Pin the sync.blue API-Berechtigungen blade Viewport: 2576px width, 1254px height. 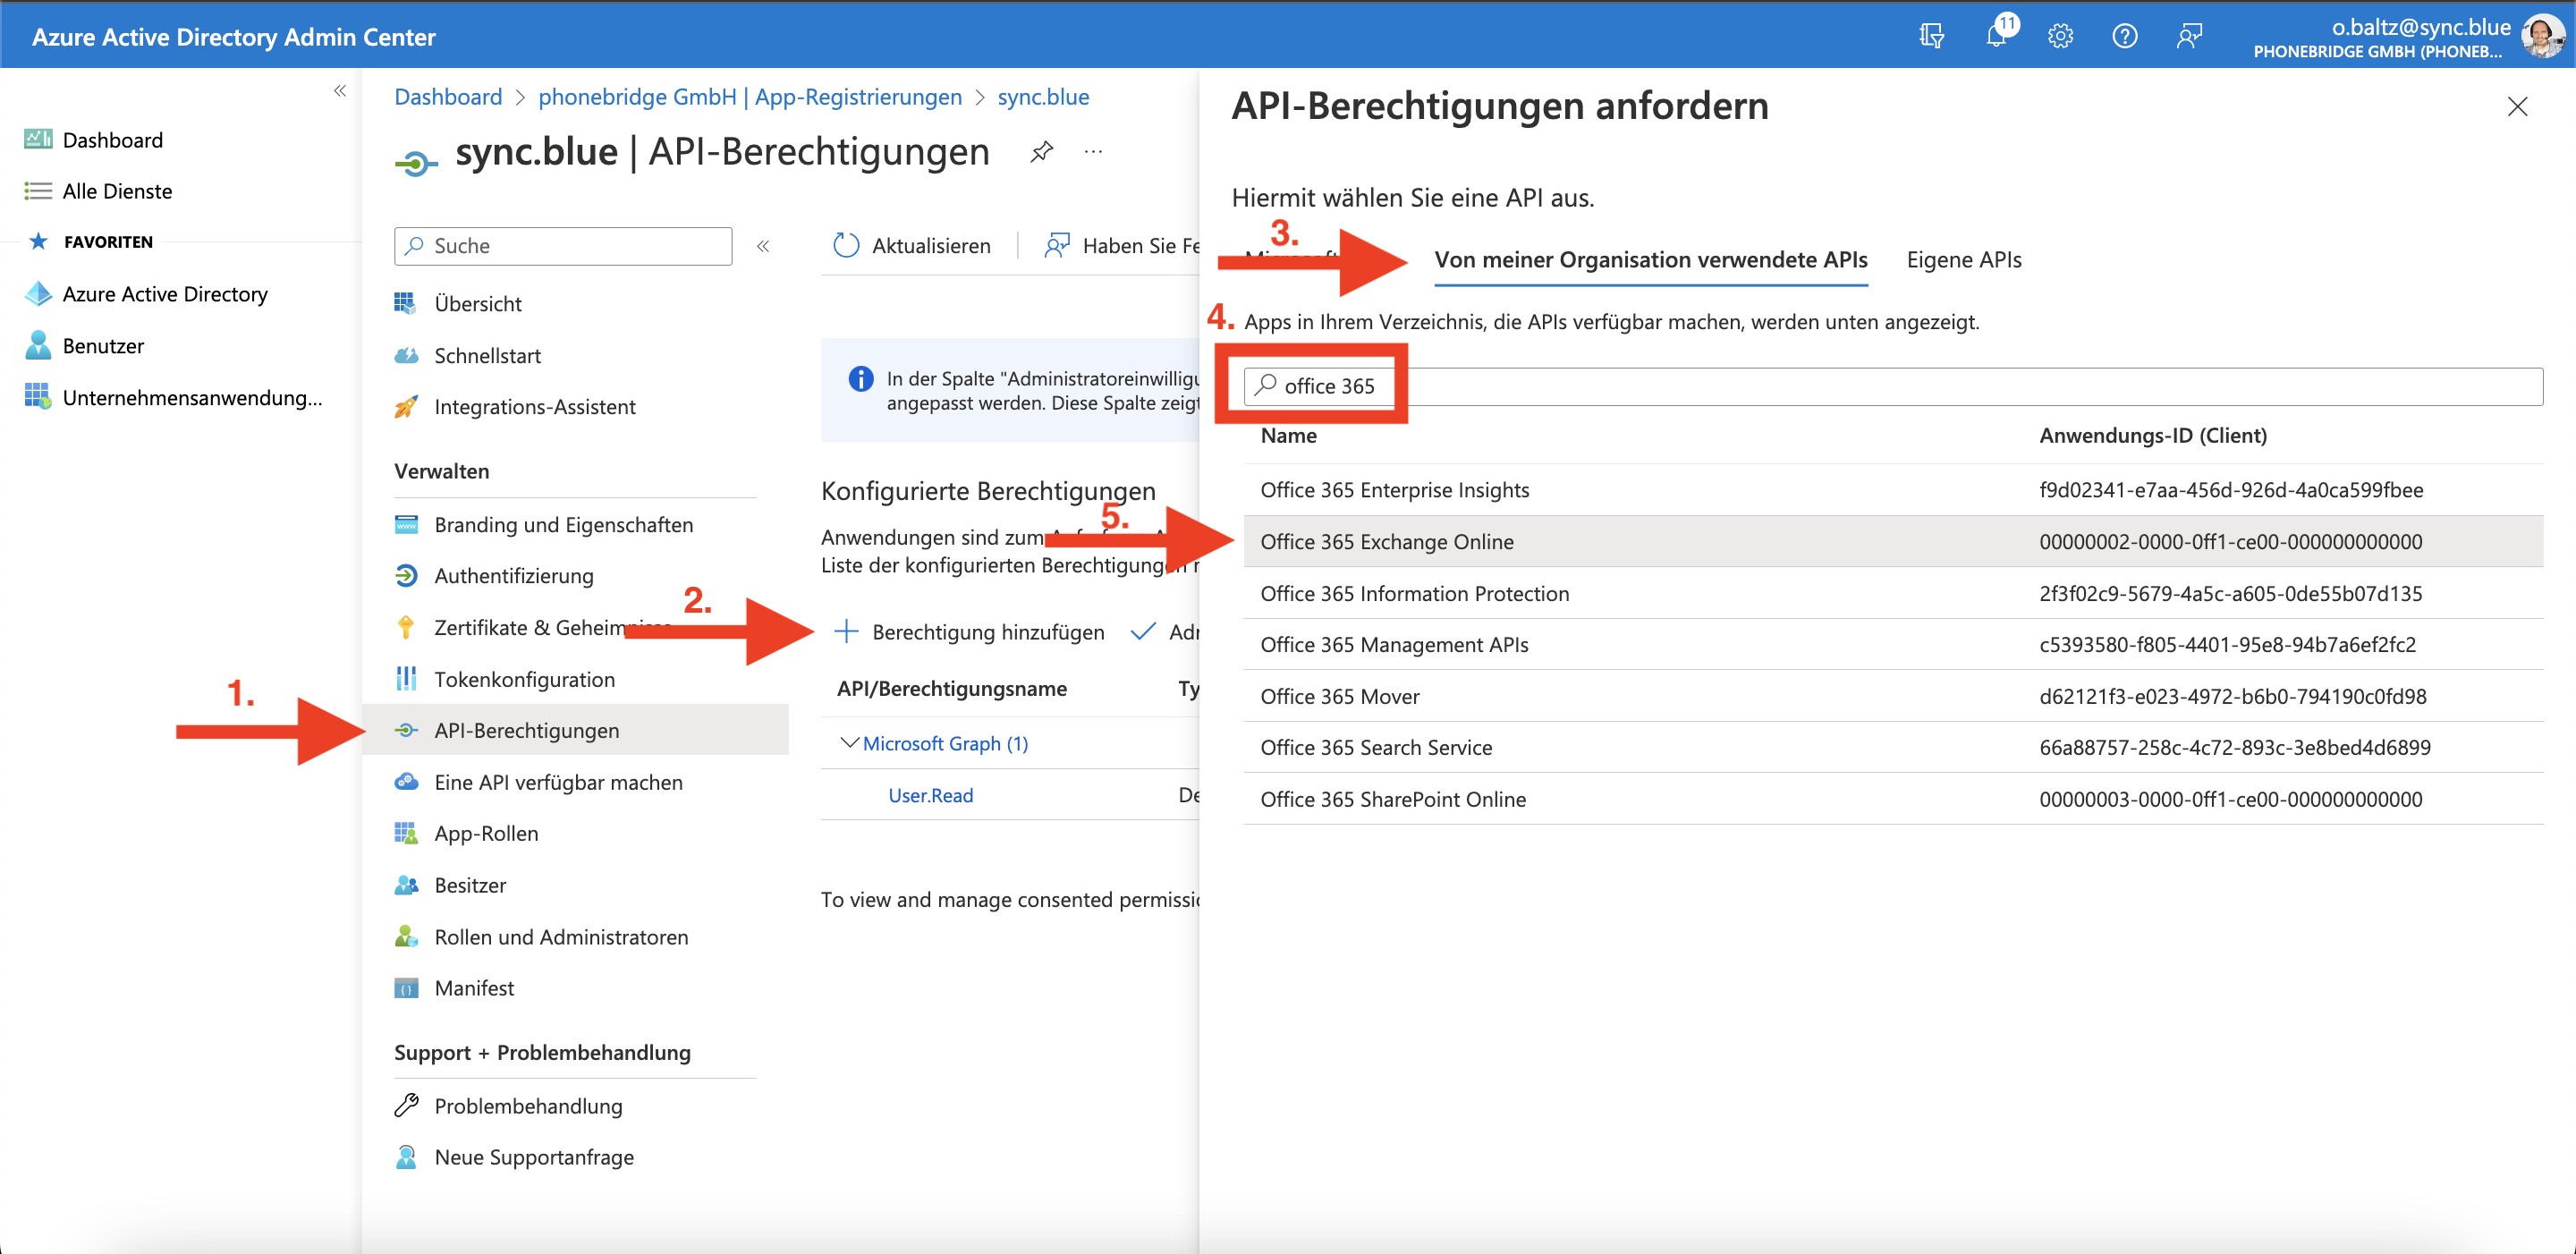[1041, 152]
